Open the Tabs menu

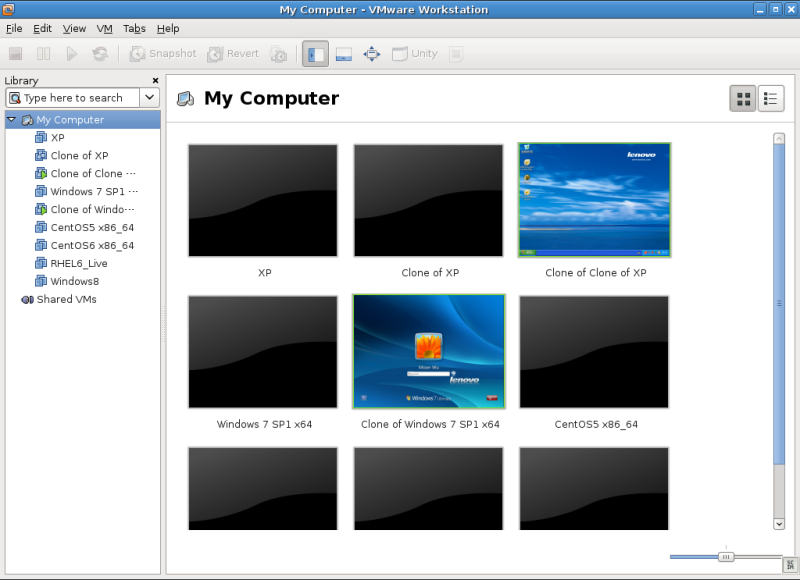(x=134, y=29)
